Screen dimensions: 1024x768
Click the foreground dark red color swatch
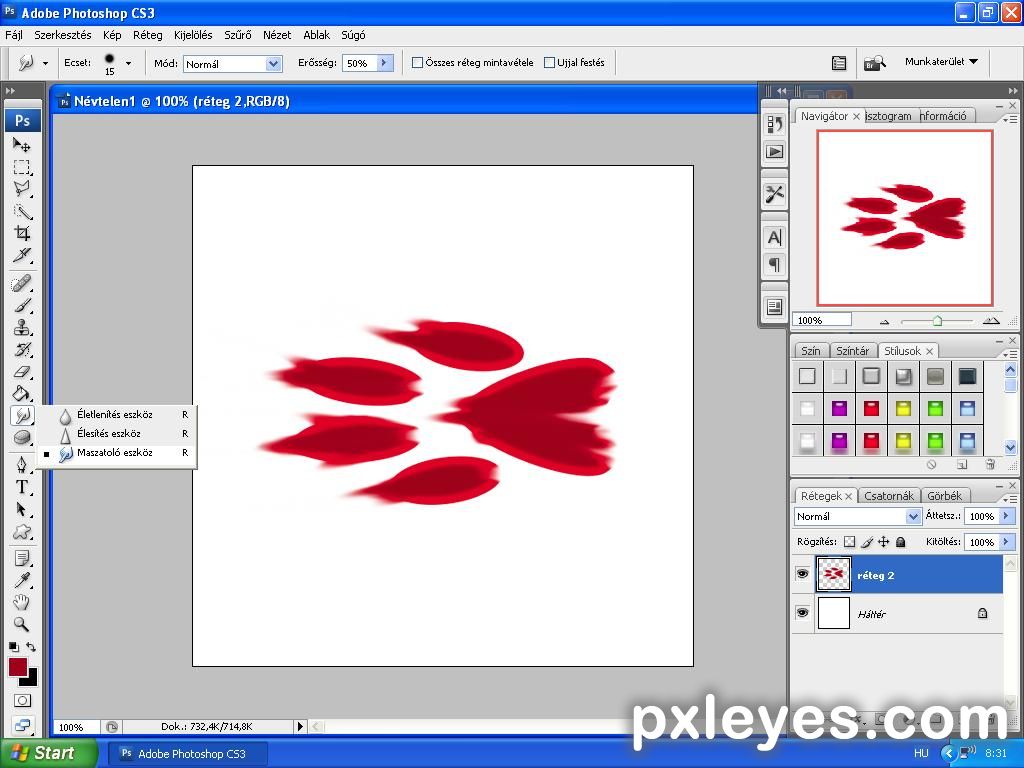(18, 667)
